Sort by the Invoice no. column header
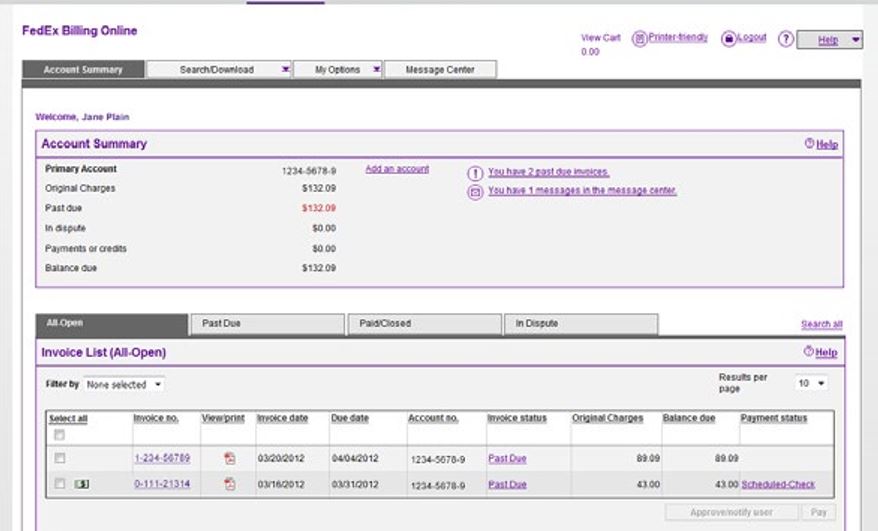The height and width of the screenshot is (531, 878). pos(156,418)
